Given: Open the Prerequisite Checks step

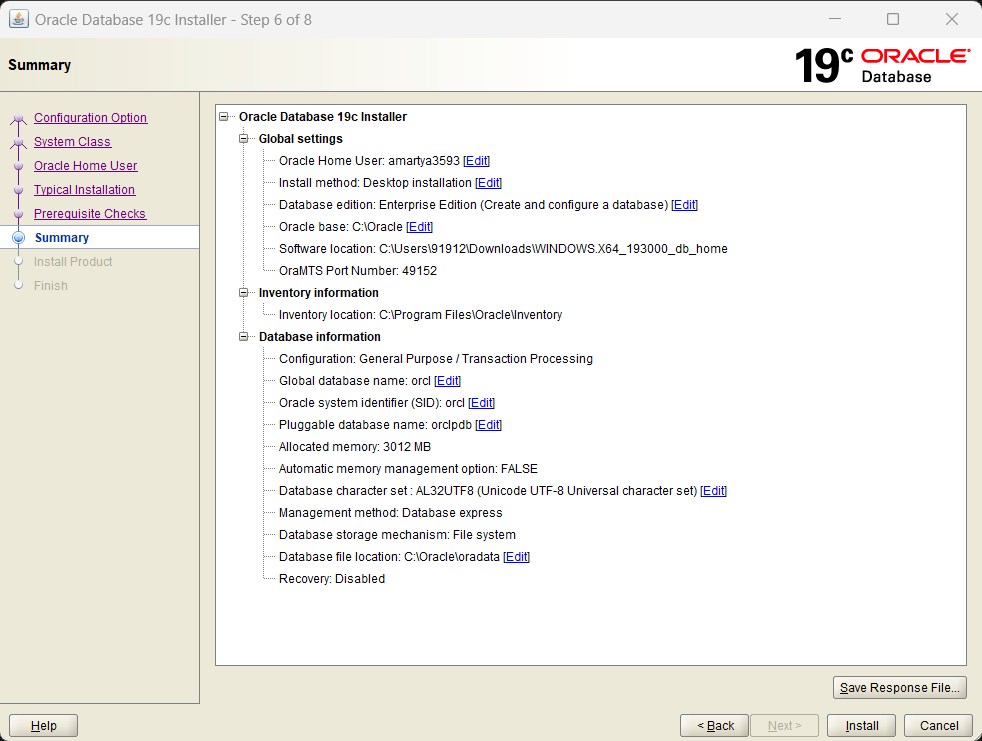Looking at the screenshot, I should click(x=90, y=214).
